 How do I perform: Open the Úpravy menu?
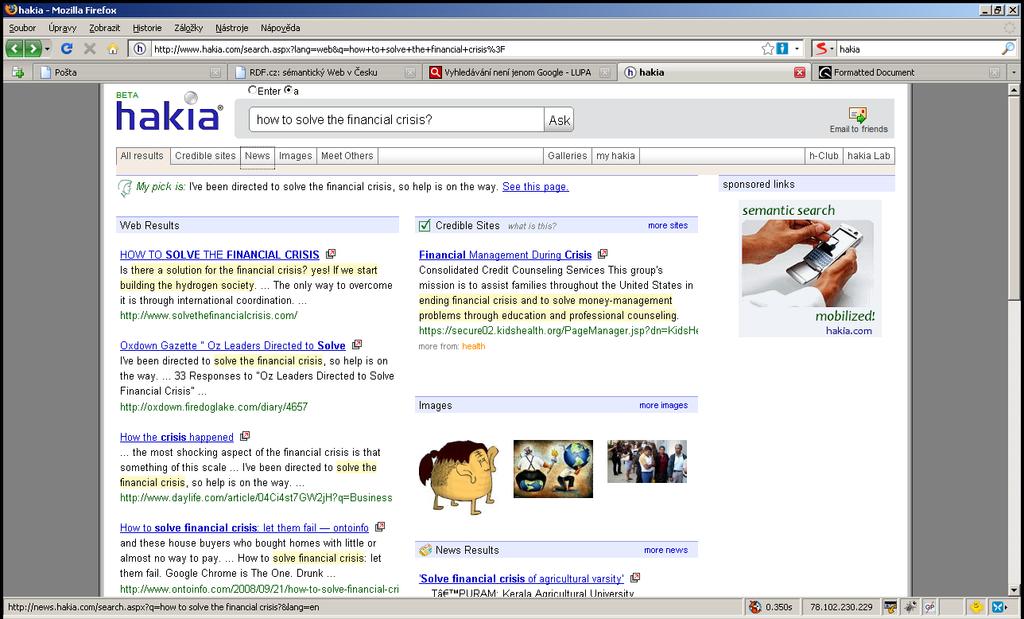pyautogui.click(x=62, y=28)
